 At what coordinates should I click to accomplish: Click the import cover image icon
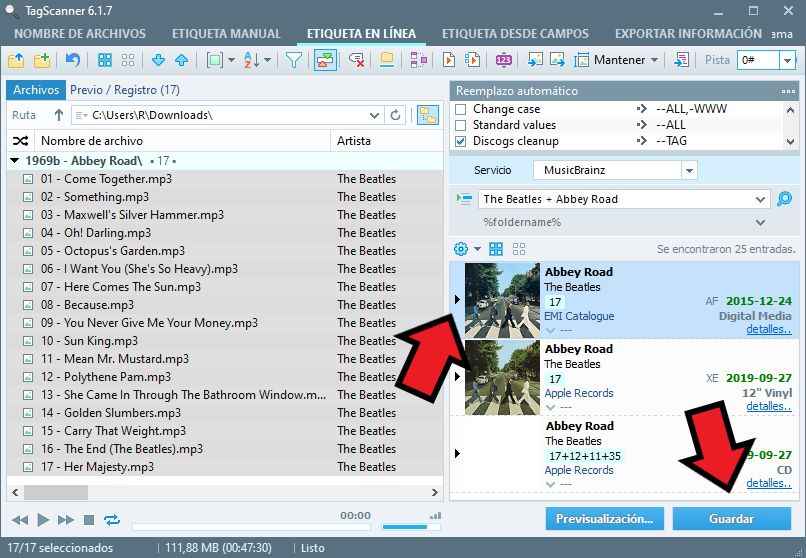[535, 60]
